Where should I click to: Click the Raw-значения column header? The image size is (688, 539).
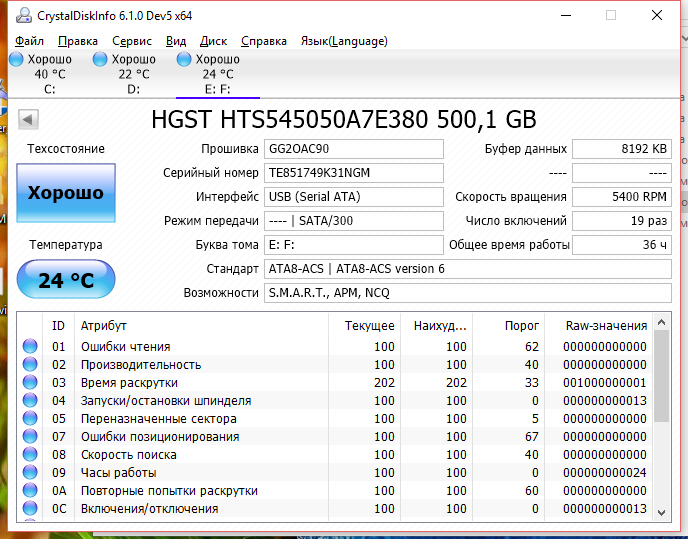coord(598,326)
